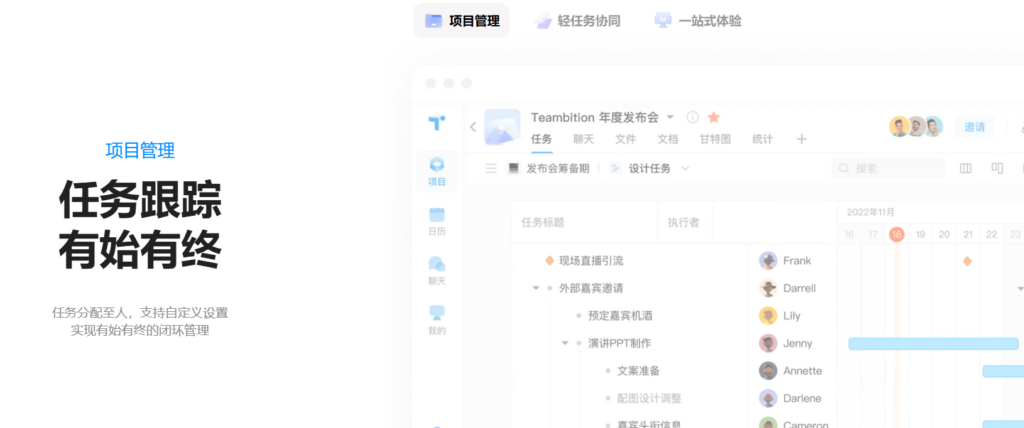
Task: Switch to the column board view icon
Action: tap(965, 169)
